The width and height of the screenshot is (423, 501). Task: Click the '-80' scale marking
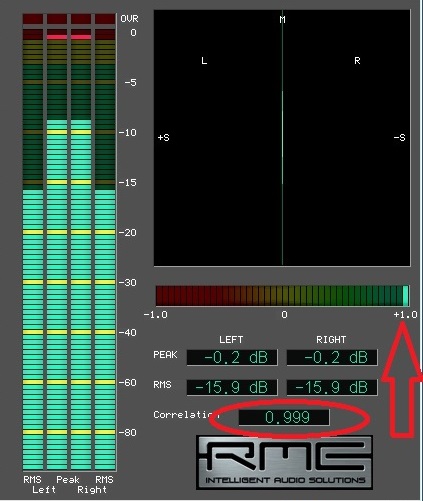pos(128,433)
